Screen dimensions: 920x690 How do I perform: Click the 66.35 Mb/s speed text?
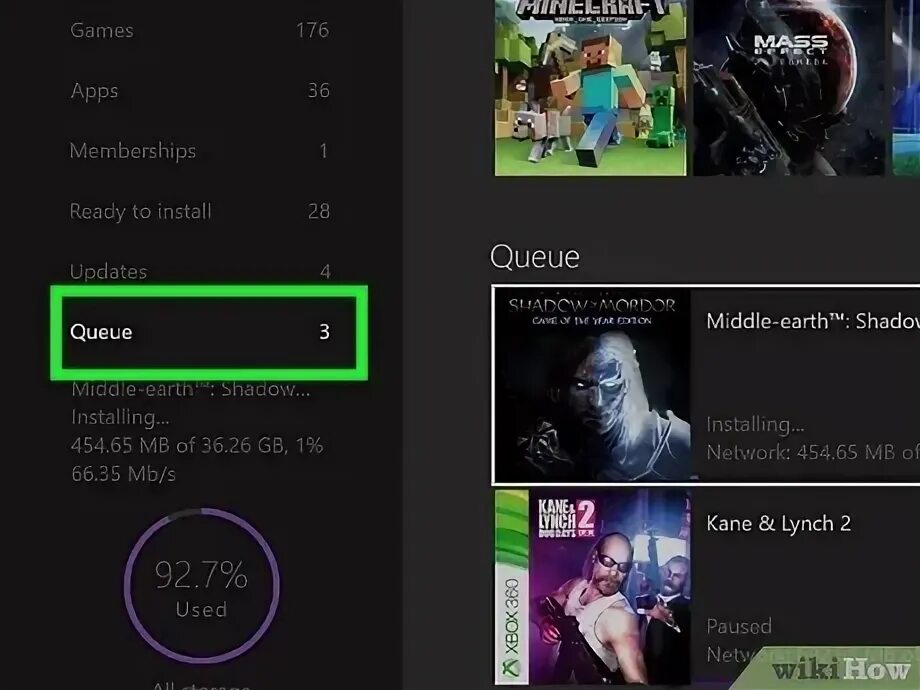pos(123,473)
